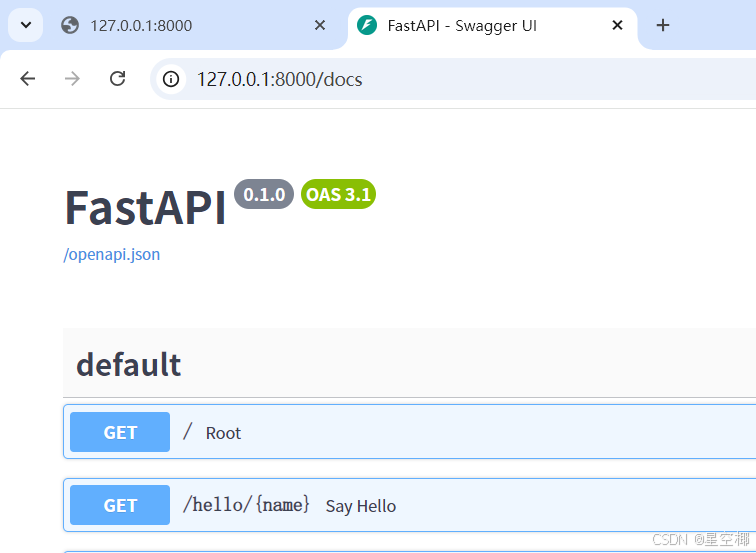Click the OAS 3.1 badge

338,194
